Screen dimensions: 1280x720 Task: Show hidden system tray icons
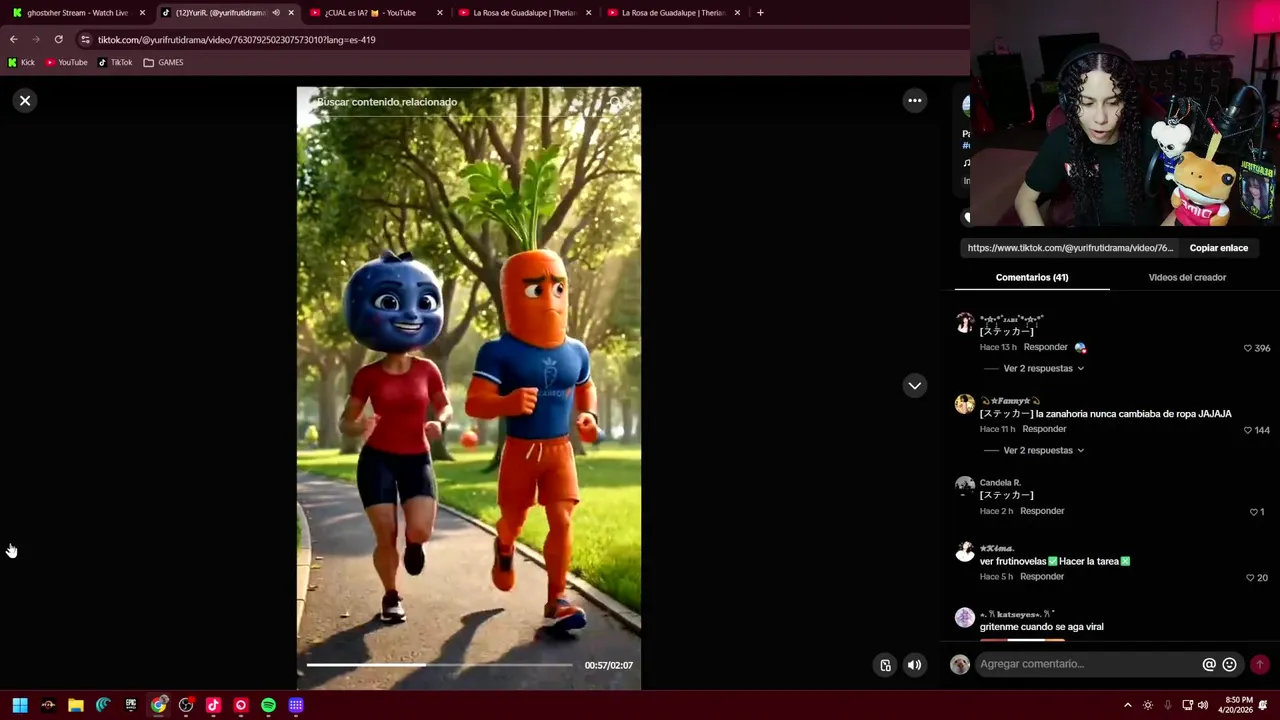[x=1128, y=705]
